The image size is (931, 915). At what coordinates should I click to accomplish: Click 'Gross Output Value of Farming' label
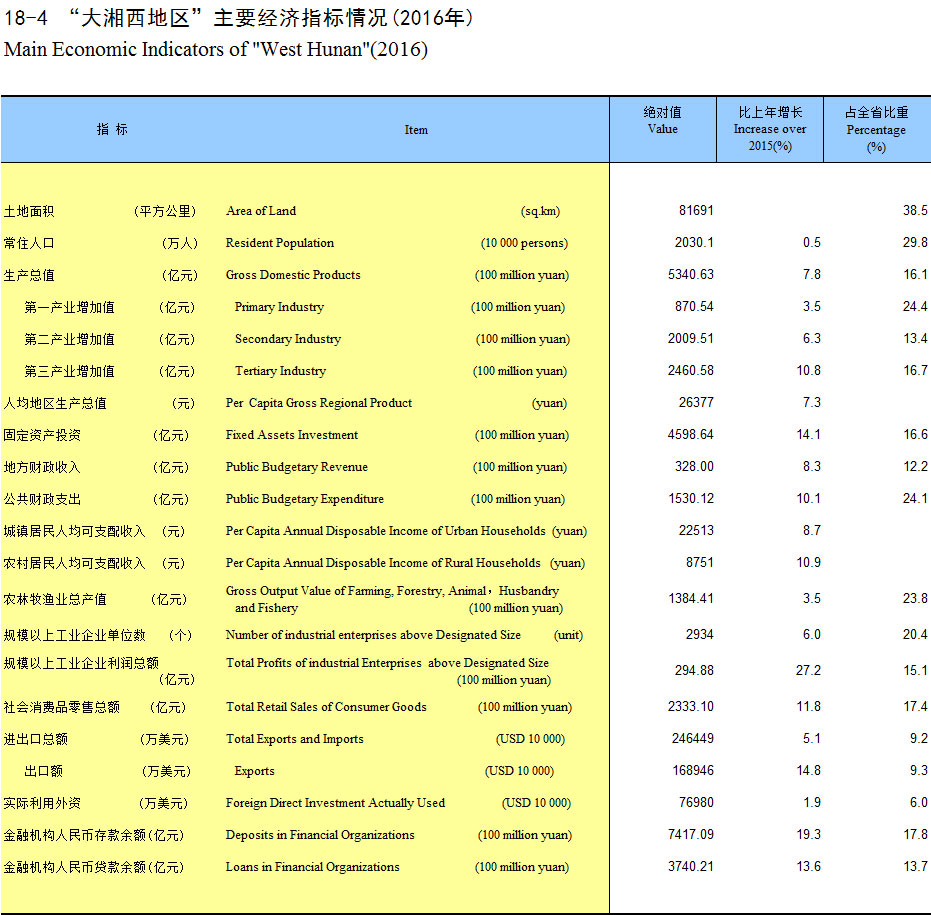(392, 599)
